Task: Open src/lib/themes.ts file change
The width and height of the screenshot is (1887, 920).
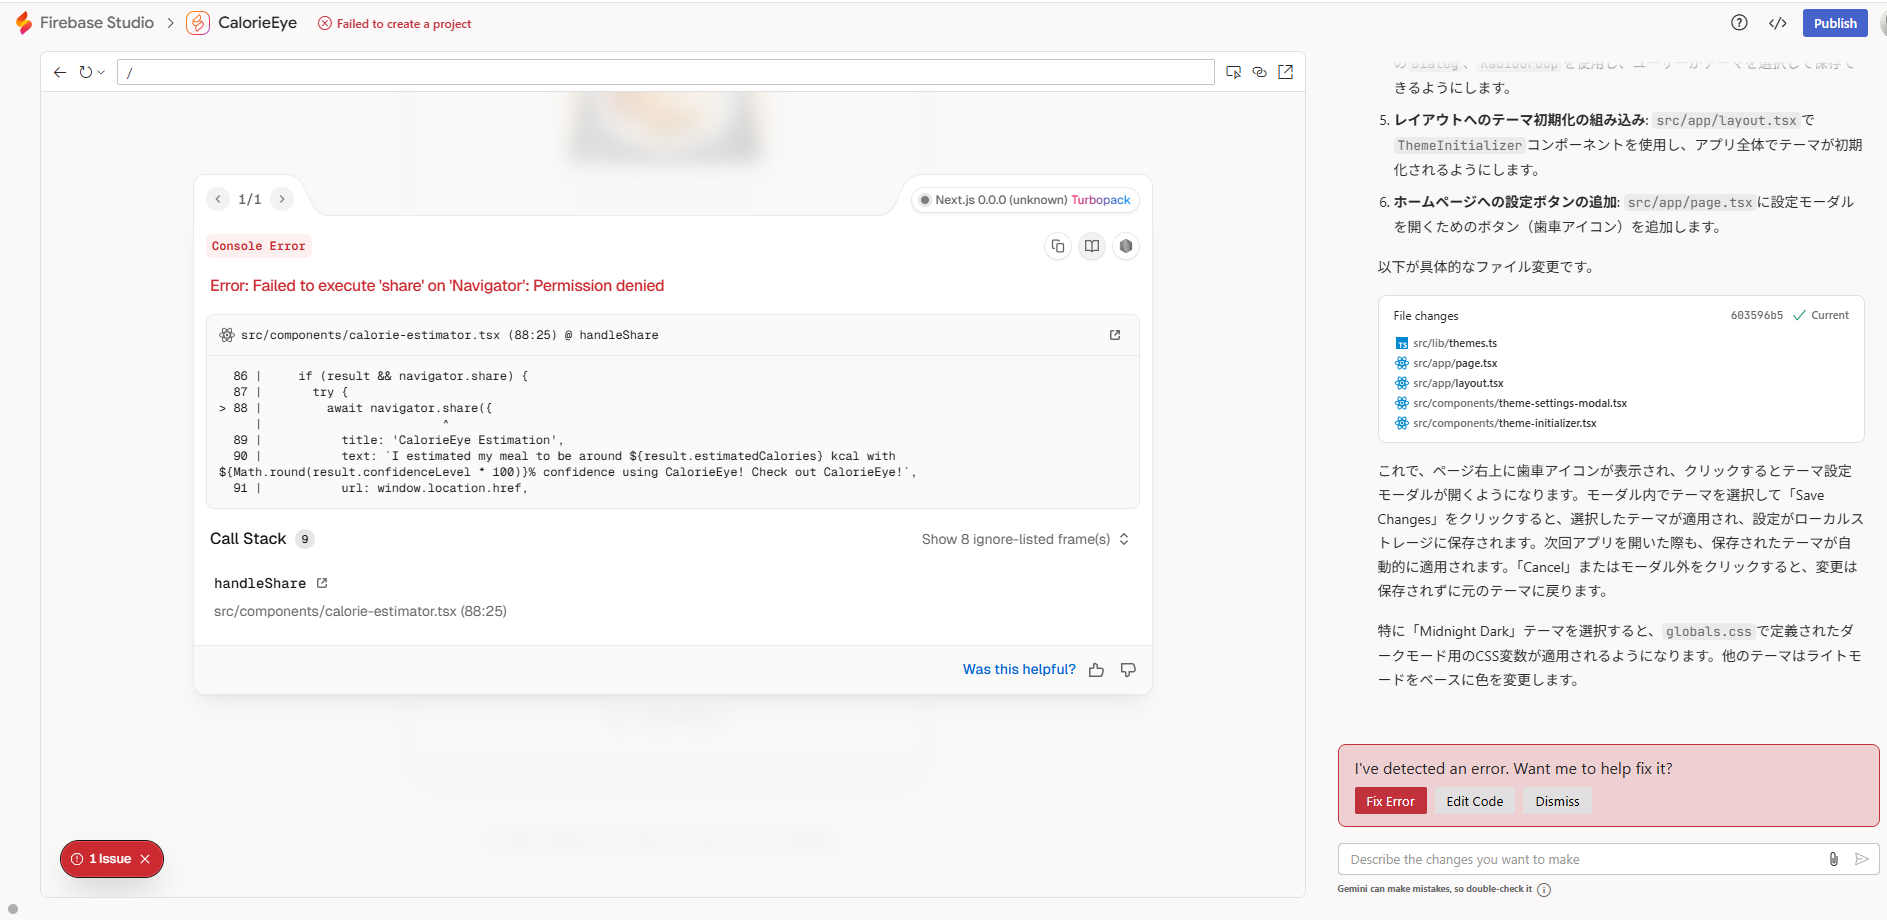Action: click(x=1454, y=343)
